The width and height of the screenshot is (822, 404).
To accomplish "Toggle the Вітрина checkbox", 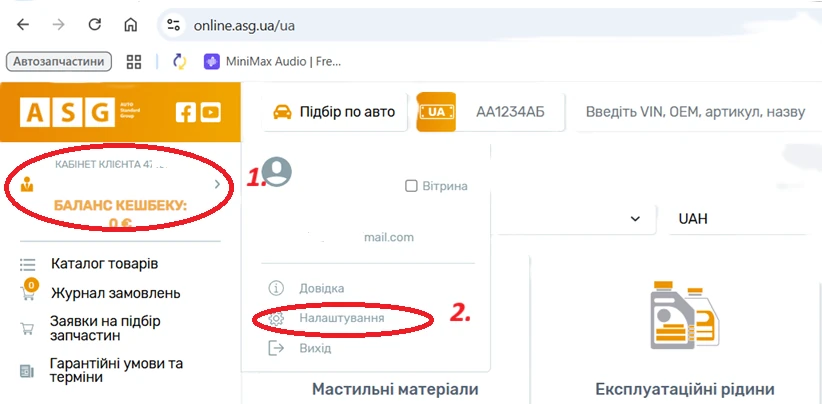I will (411, 186).
